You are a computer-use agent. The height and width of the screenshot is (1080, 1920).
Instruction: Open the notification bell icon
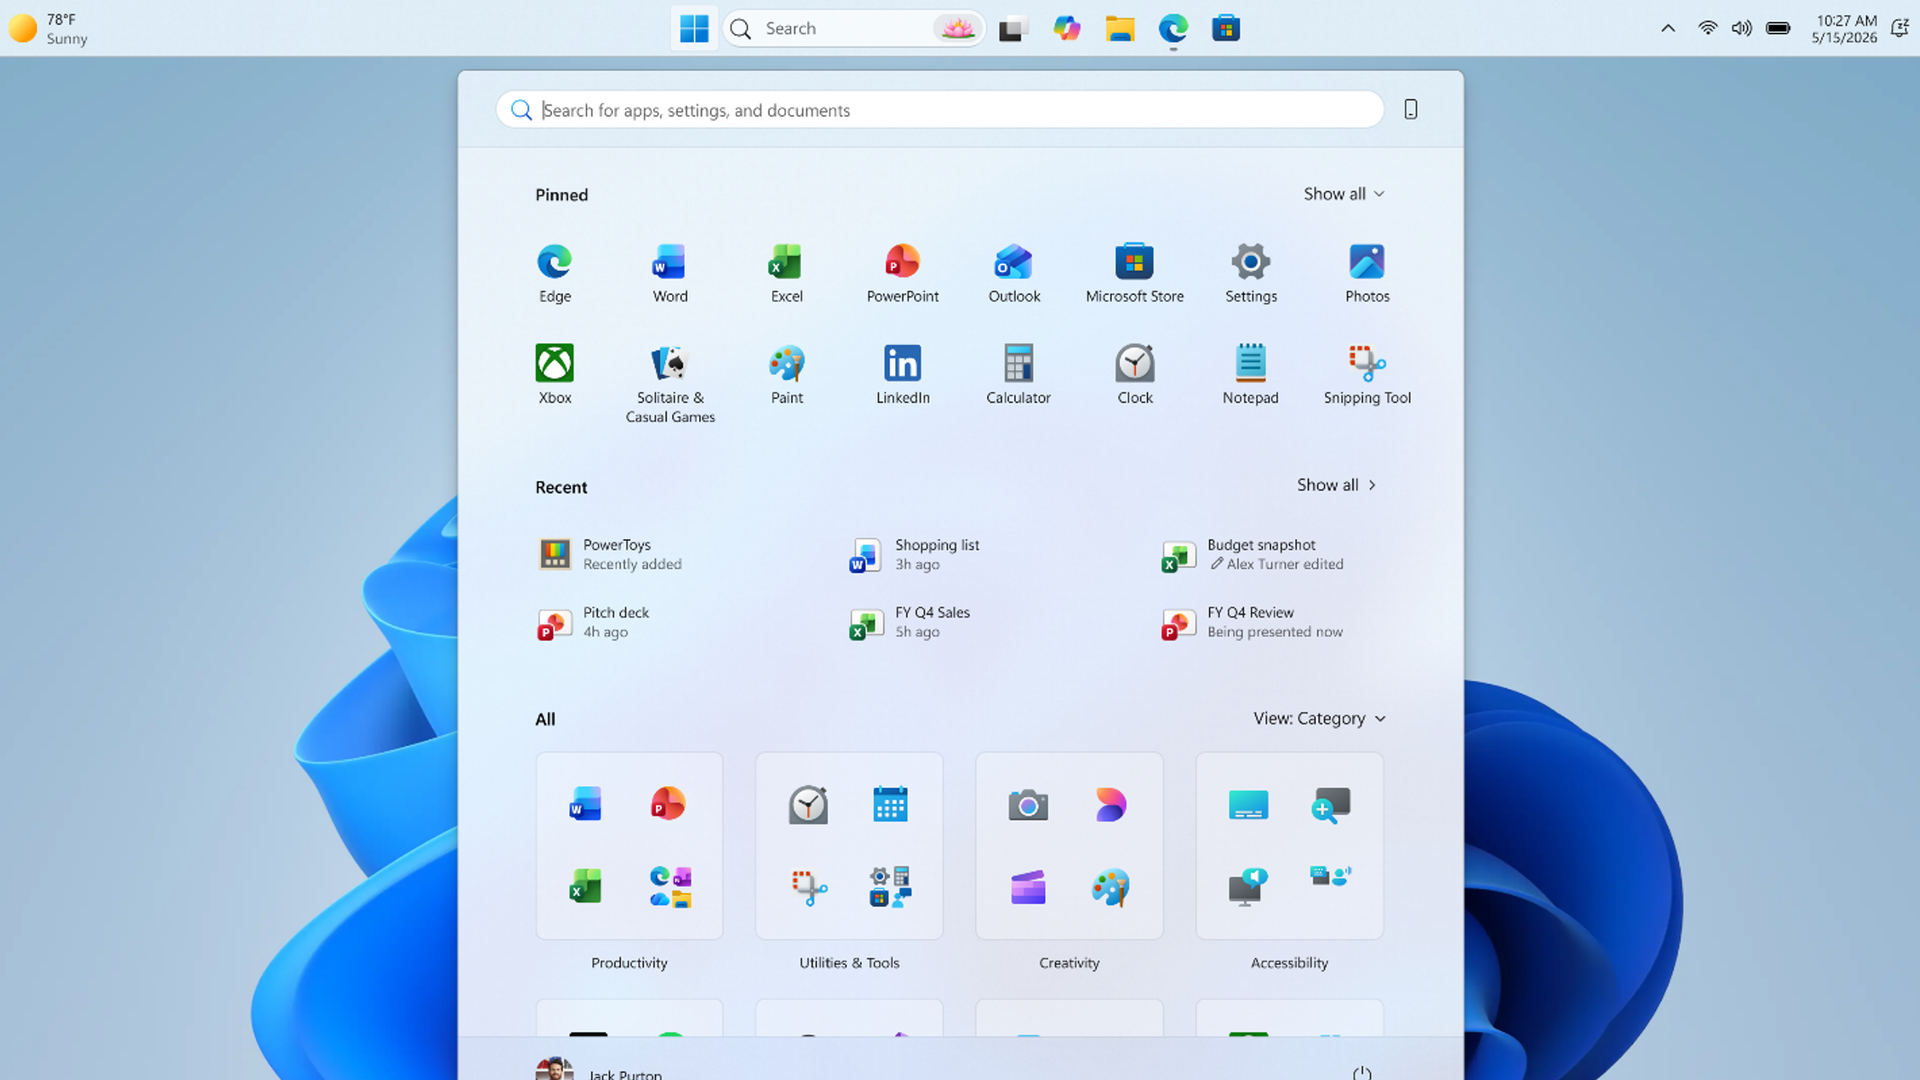point(1900,28)
